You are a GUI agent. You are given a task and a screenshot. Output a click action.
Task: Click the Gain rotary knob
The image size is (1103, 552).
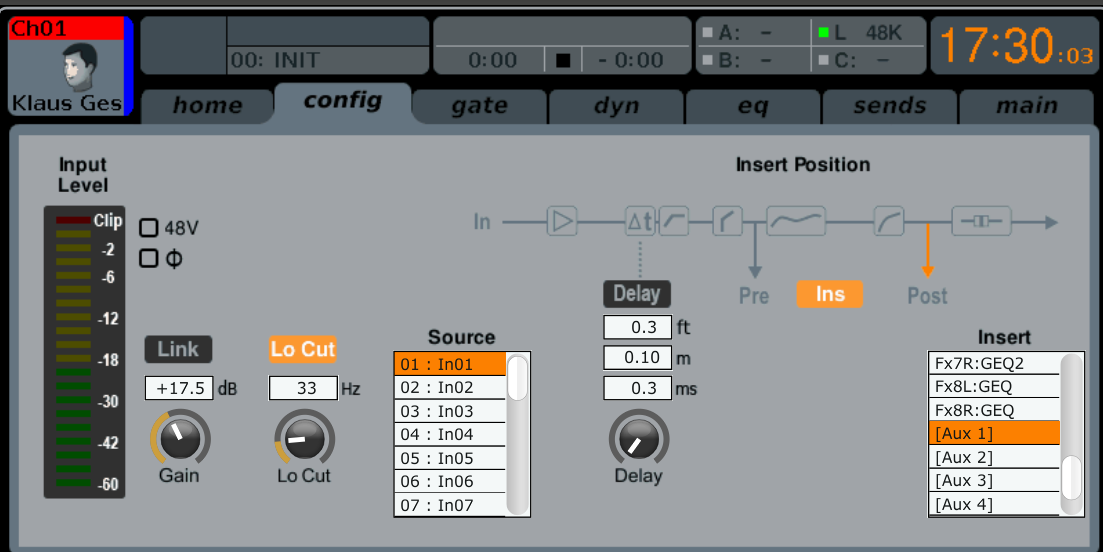[180, 439]
